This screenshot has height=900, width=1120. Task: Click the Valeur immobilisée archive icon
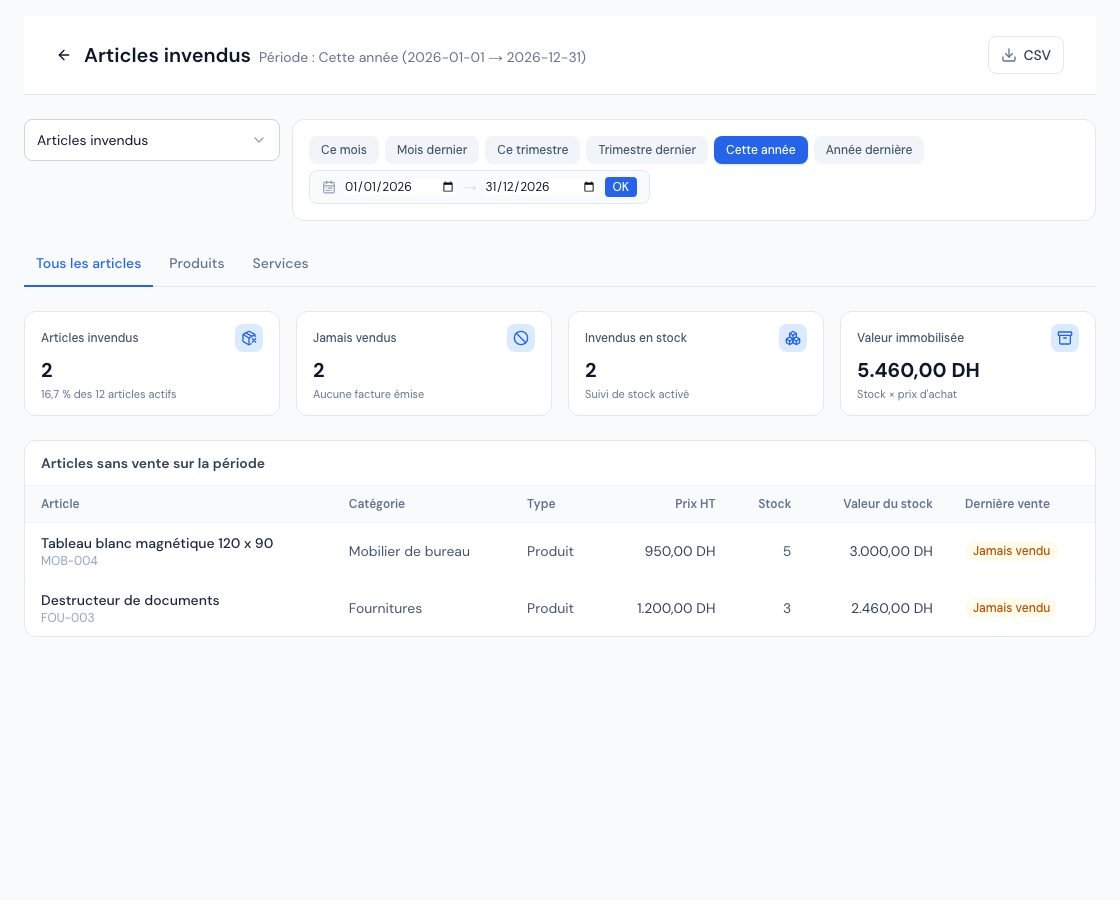point(1065,338)
